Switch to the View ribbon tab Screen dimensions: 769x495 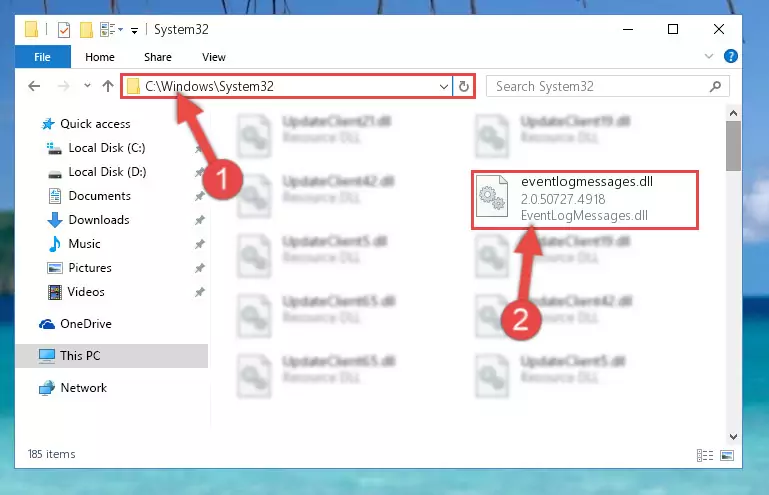click(214, 57)
